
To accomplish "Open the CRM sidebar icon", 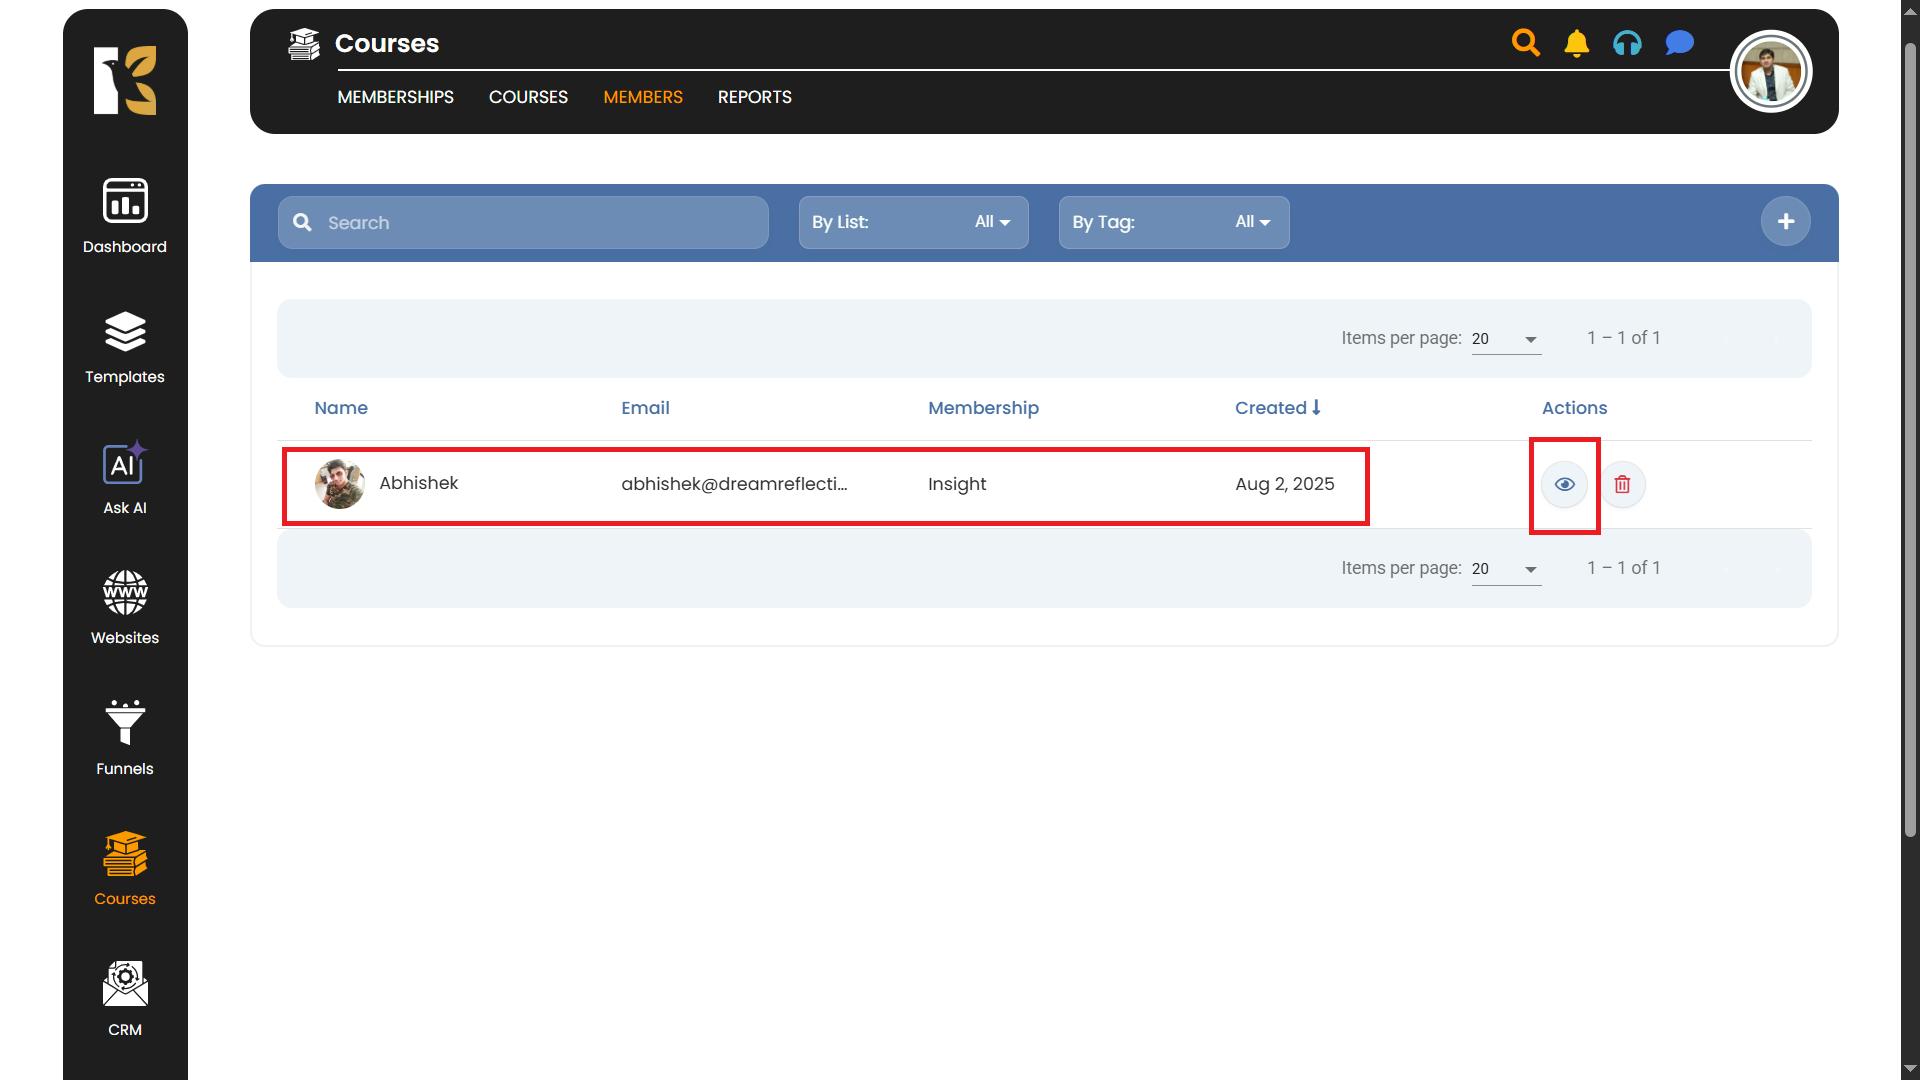I will coord(125,998).
